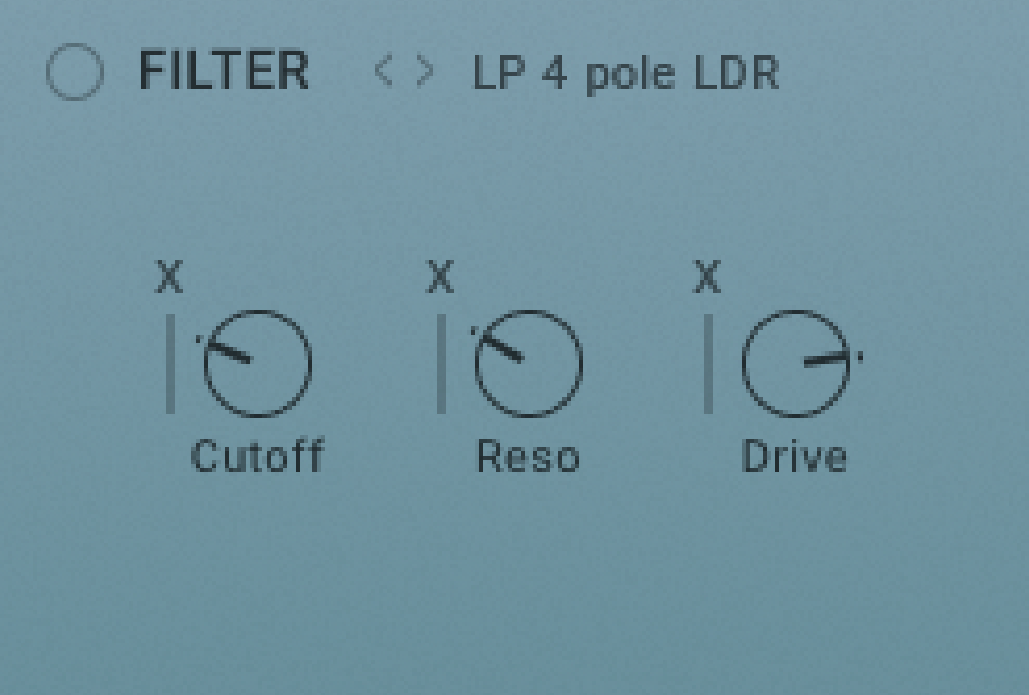Click the rim marker dot on Drive knob
This screenshot has height=695, width=1029.
(x=860, y=357)
